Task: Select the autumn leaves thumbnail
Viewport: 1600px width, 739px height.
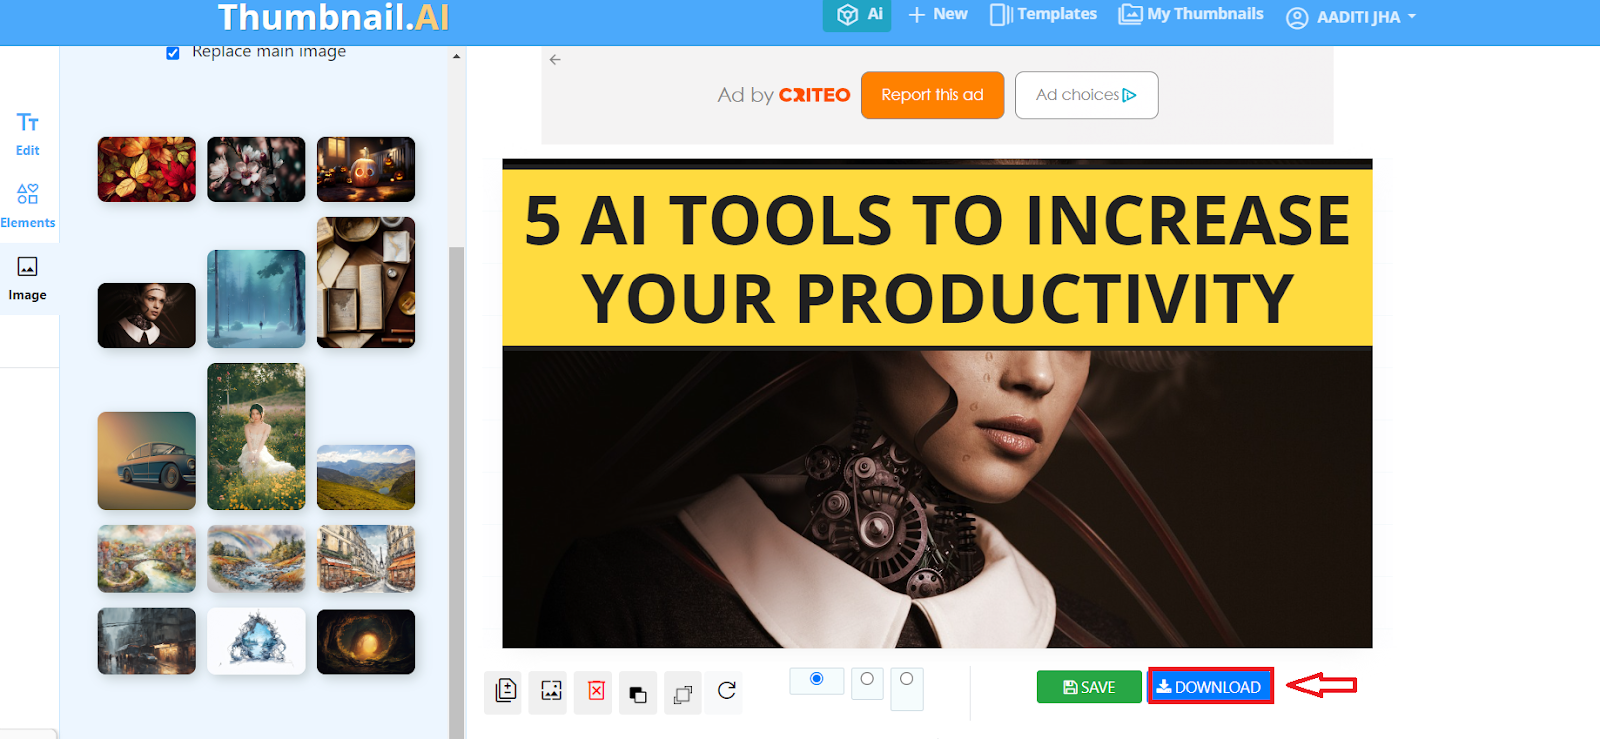Action: 147,170
